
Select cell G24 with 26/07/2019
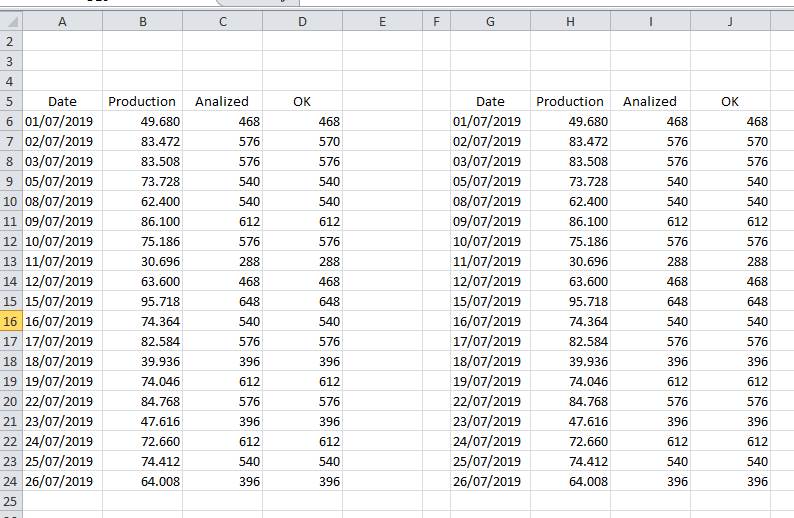tap(490, 481)
